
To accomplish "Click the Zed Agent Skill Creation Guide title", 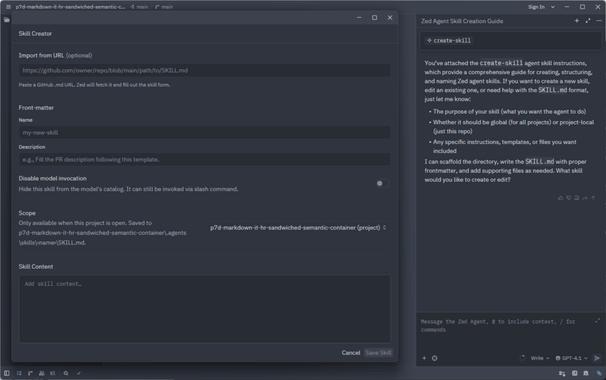I will (462, 21).
